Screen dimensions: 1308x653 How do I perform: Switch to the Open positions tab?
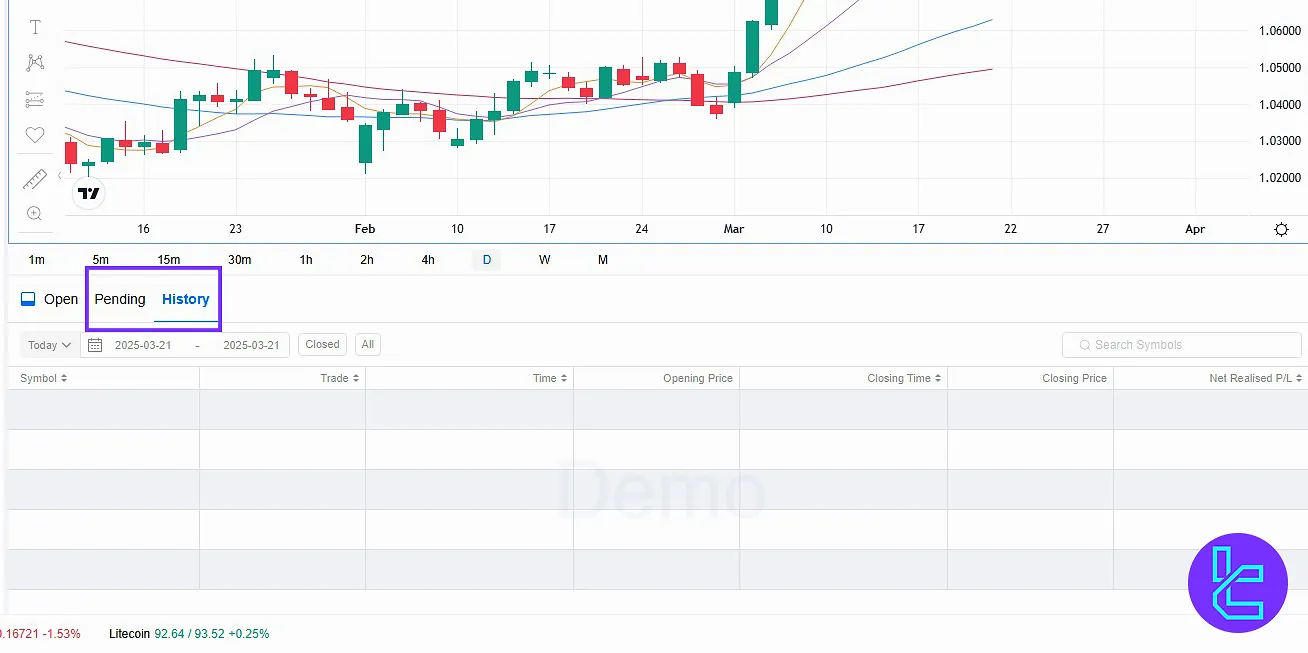[50, 299]
